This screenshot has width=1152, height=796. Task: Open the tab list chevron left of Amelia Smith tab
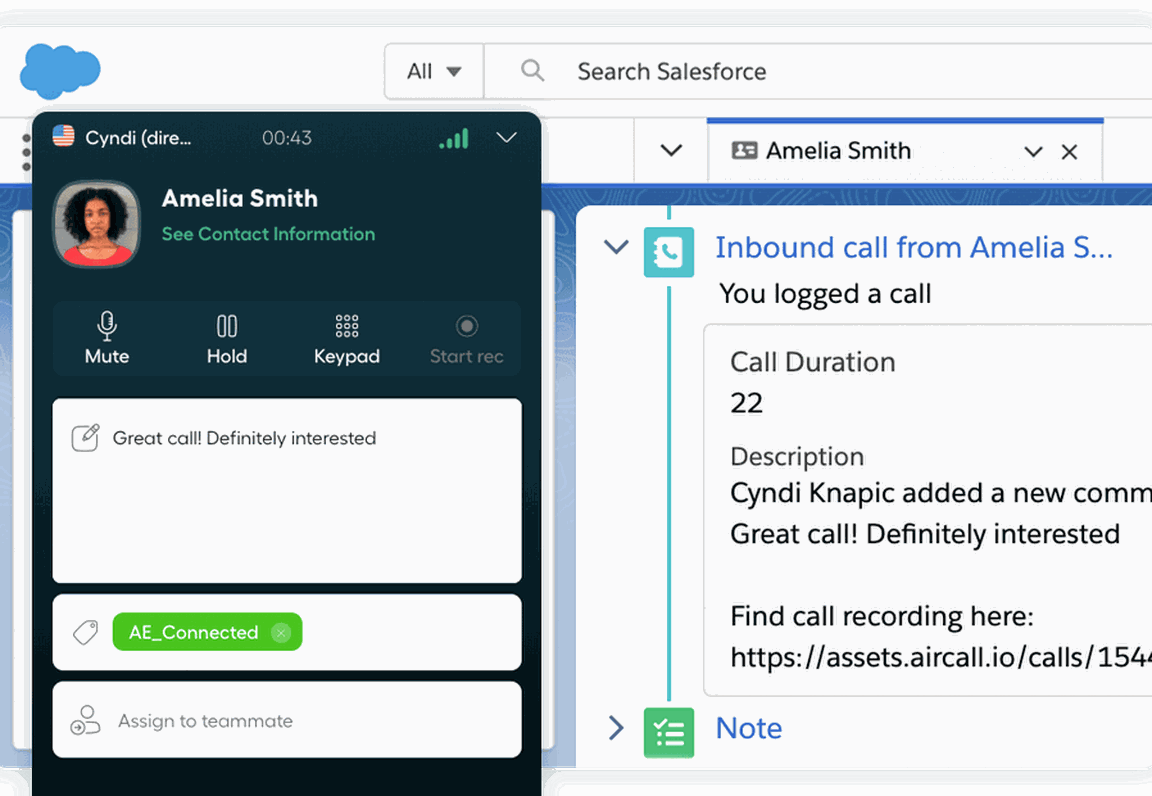pyautogui.click(x=672, y=151)
